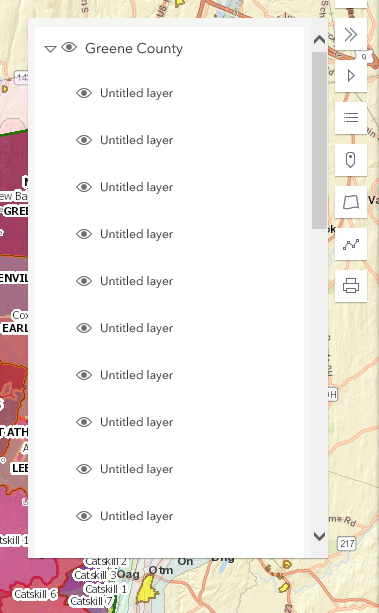Image resolution: width=379 pixels, height=613 pixels.
Task: Click the Catskill 6 map label
Action: point(35,594)
